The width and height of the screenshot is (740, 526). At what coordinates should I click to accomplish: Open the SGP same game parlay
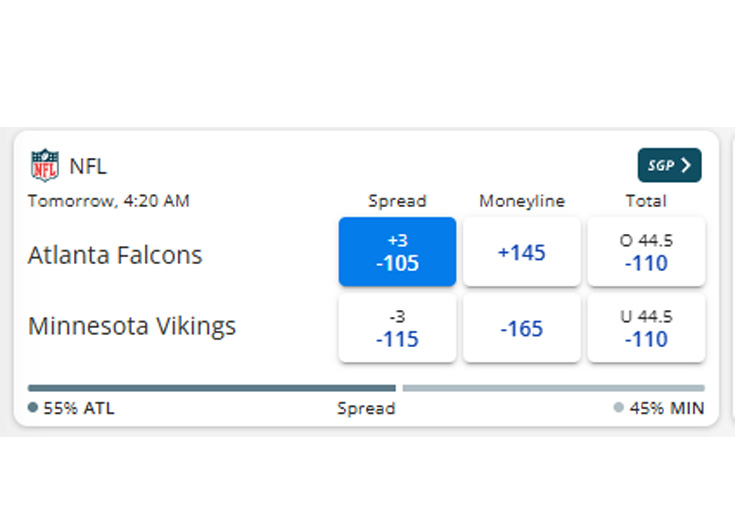(x=669, y=165)
